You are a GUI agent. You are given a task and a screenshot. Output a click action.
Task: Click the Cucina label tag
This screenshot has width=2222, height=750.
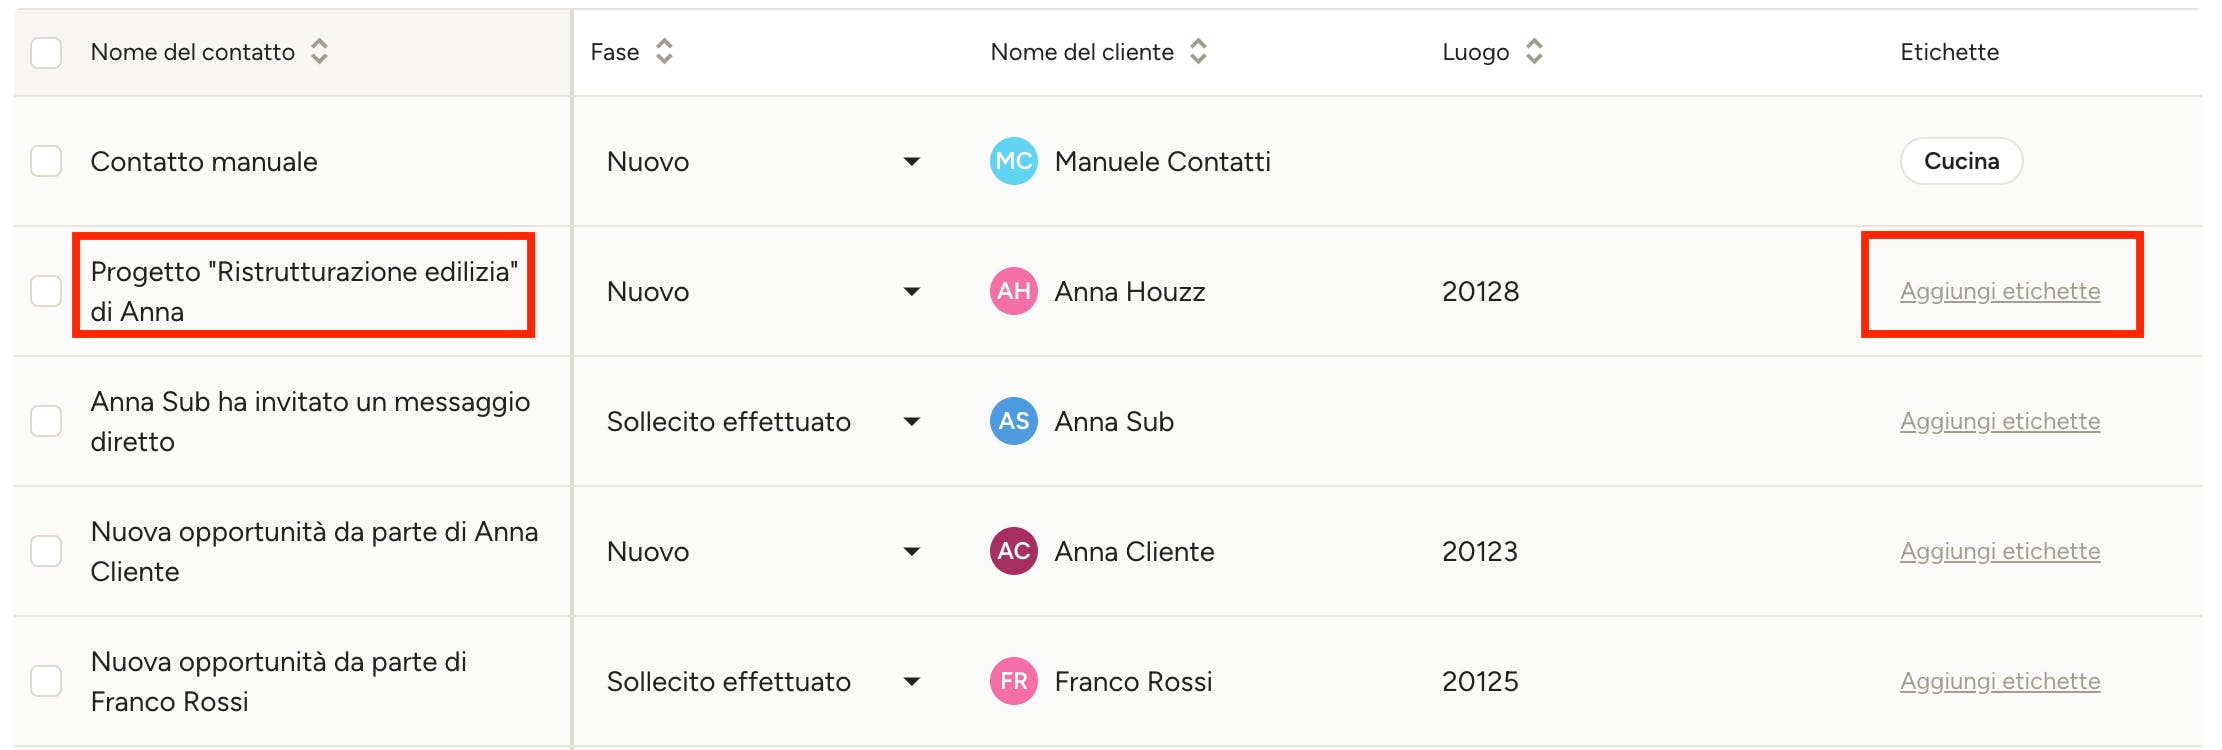(1961, 161)
